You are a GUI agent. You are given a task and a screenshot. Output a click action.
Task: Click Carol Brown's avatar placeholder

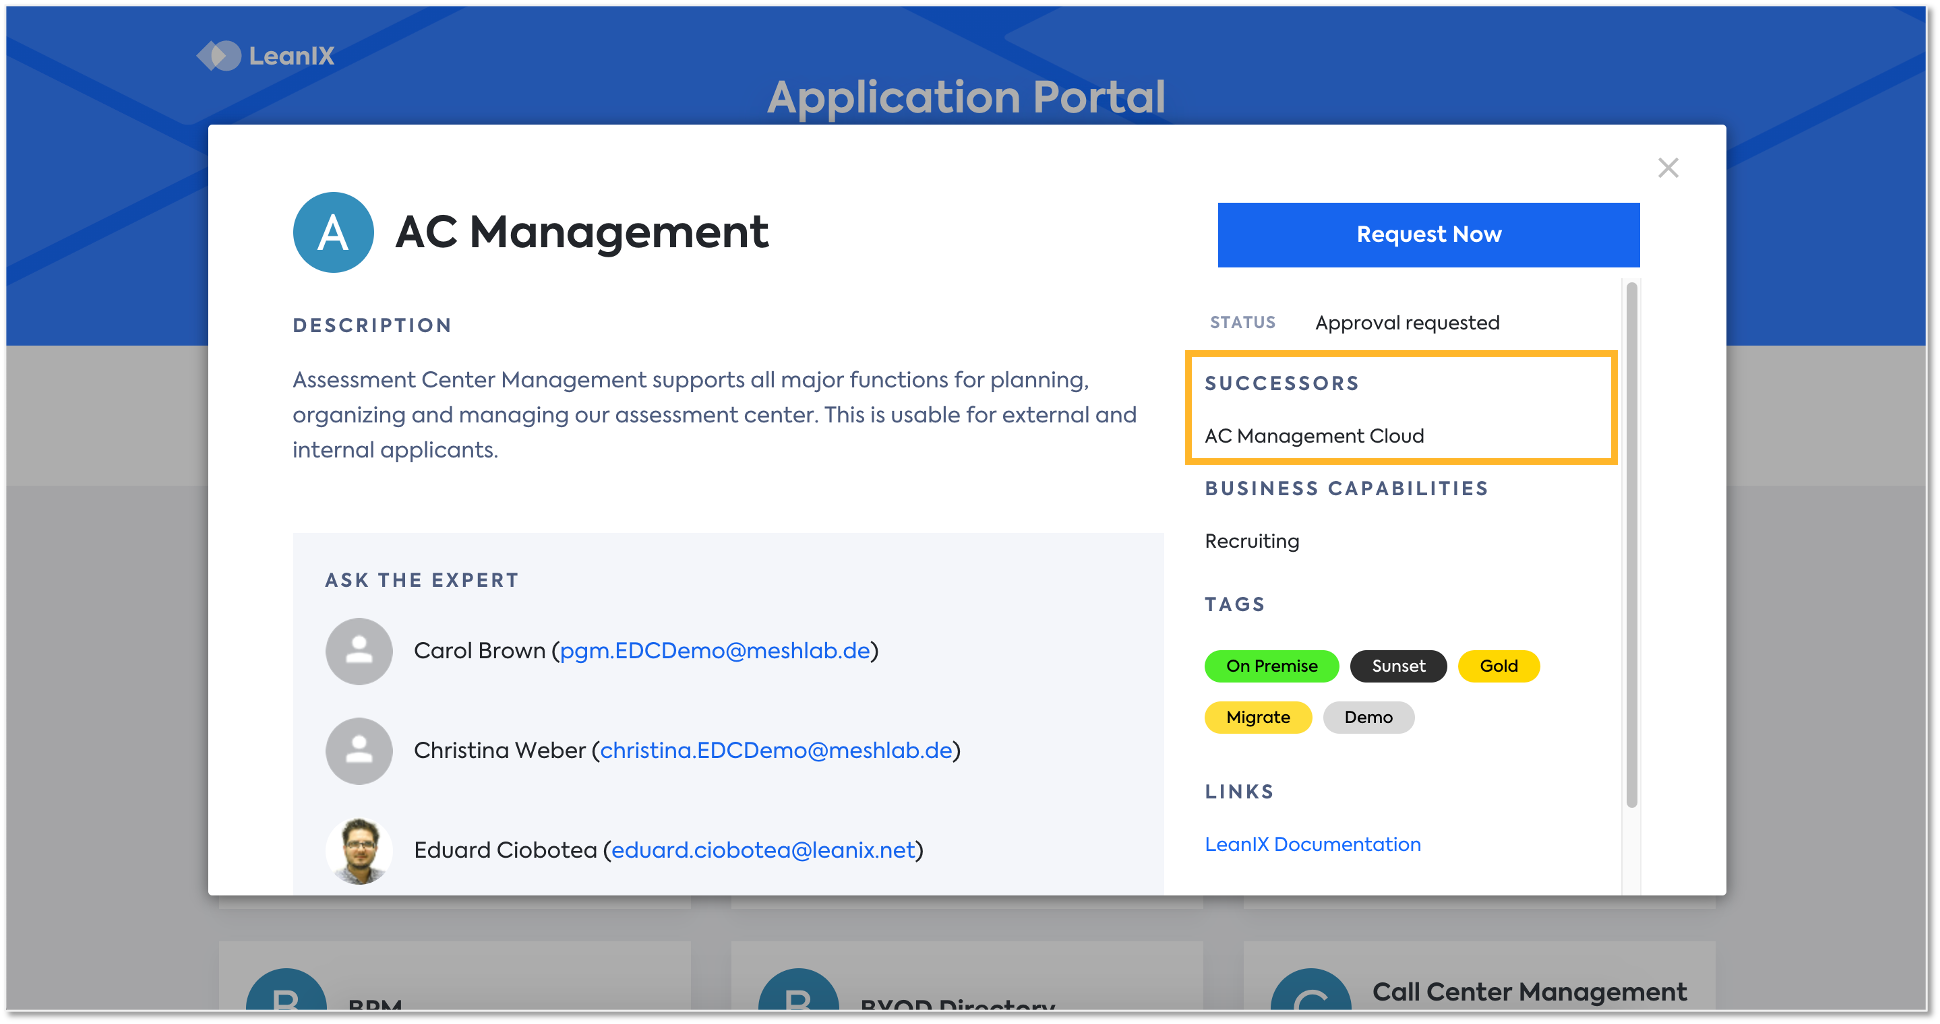click(x=359, y=651)
